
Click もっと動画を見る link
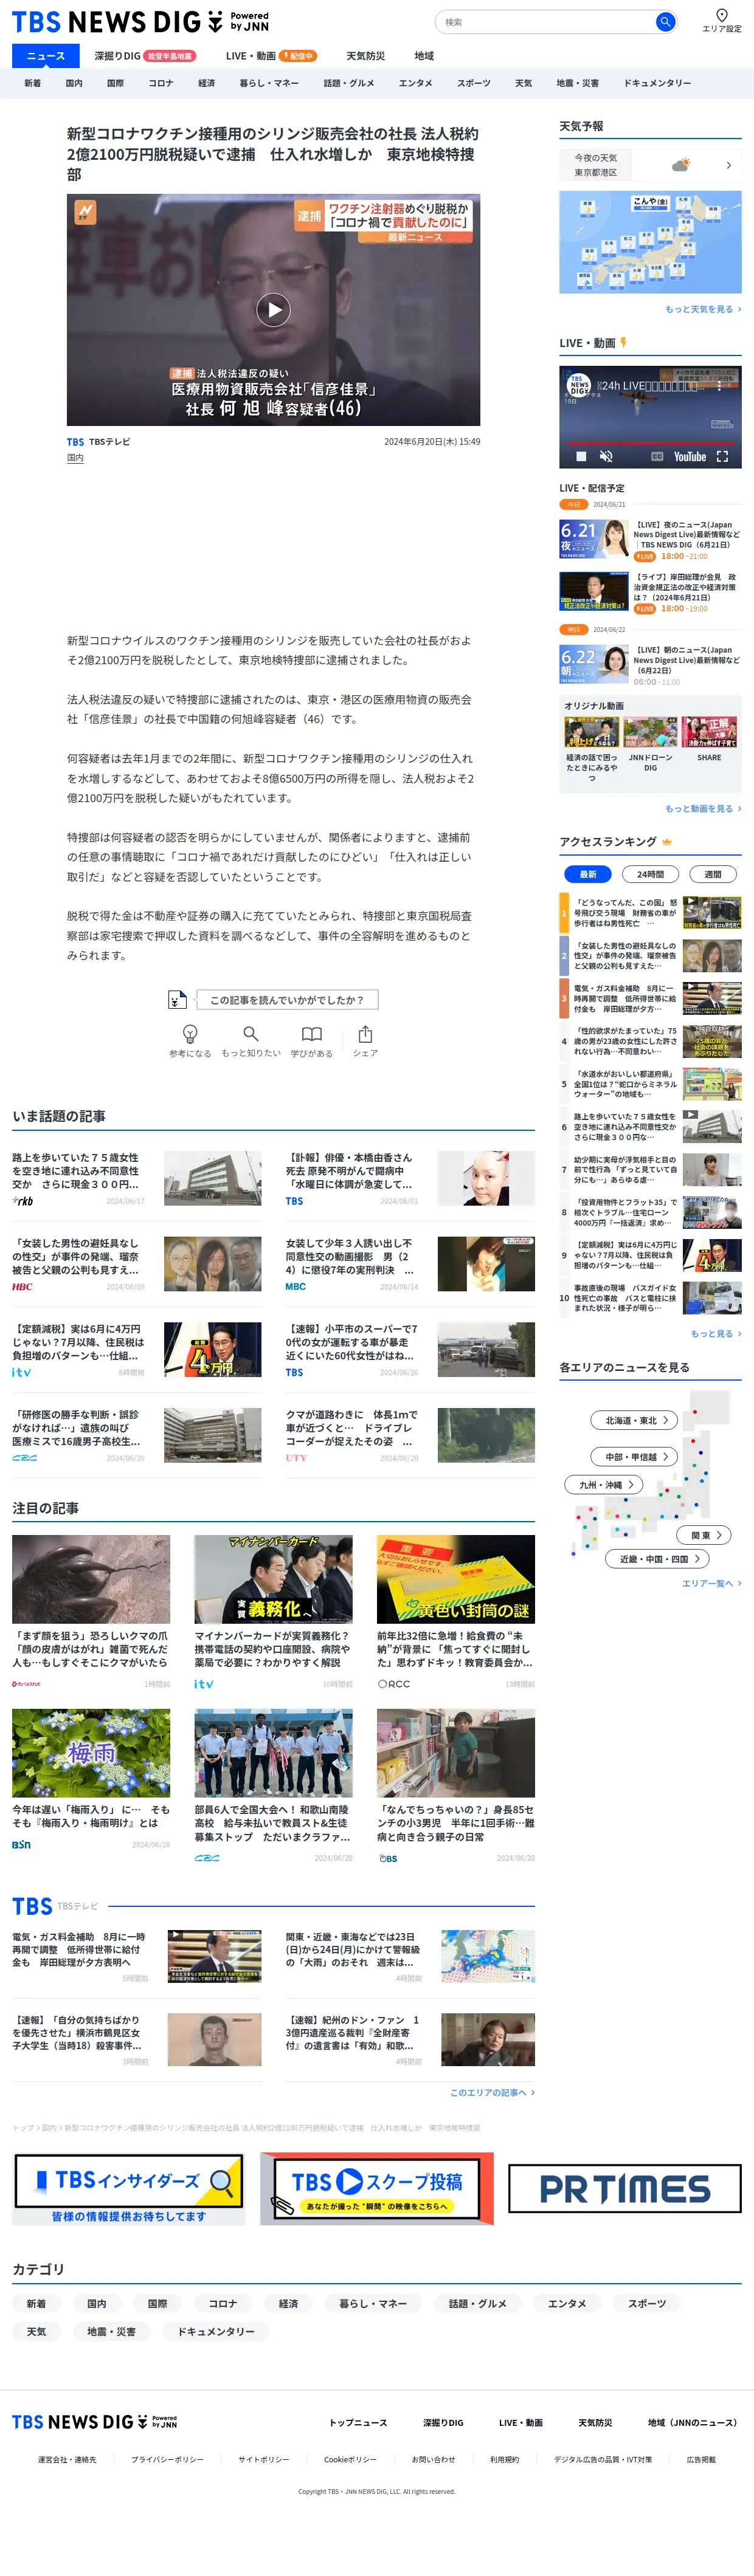coord(703,808)
